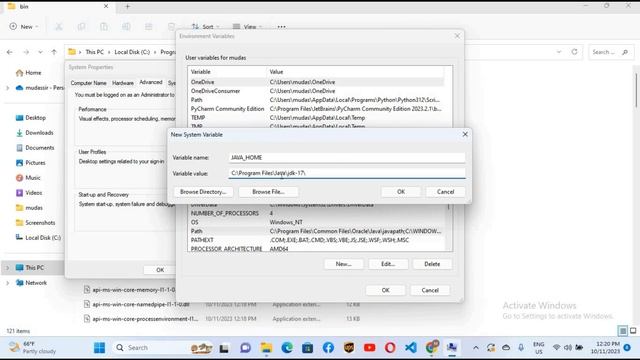Launch Microsoft Edge from the taskbar

tap(287, 348)
